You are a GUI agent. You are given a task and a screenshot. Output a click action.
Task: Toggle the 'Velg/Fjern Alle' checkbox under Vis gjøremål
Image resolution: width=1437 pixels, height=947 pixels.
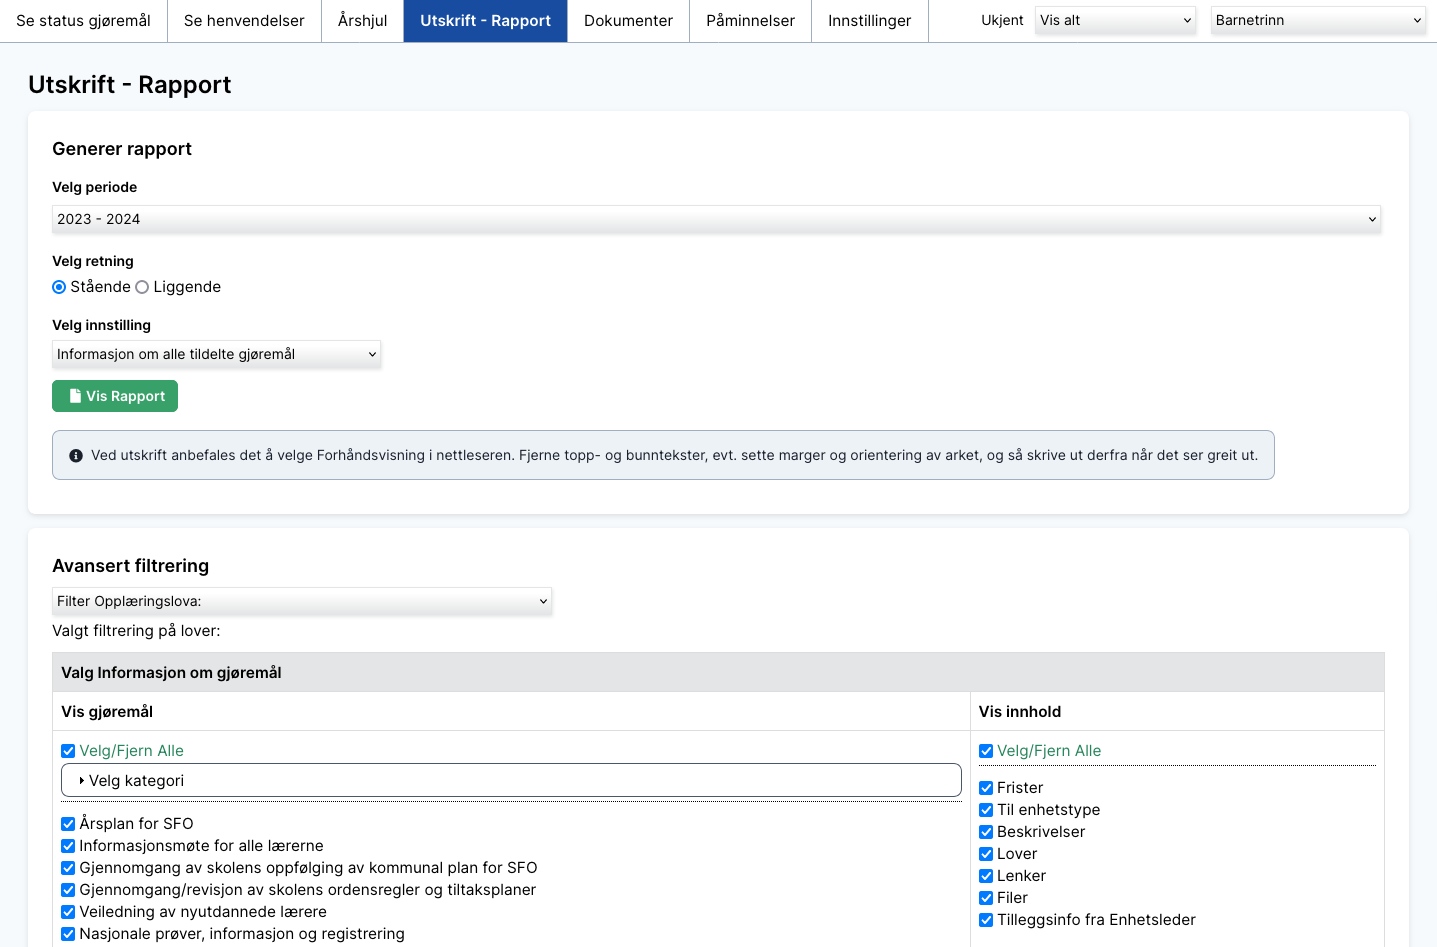[68, 751]
